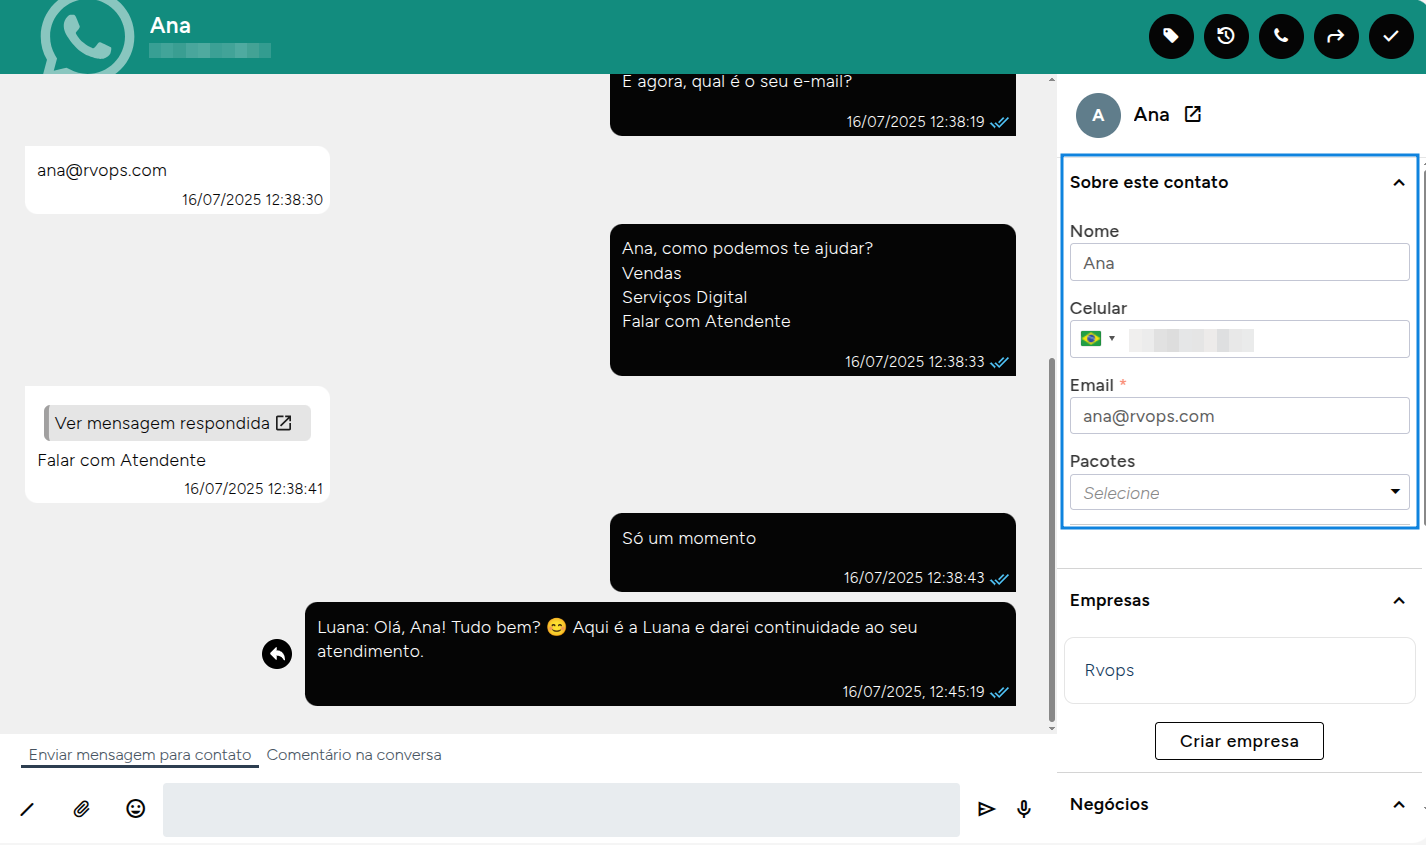Collapse the Empresas section
Viewport: 1426px width, 845px height.
1398,601
